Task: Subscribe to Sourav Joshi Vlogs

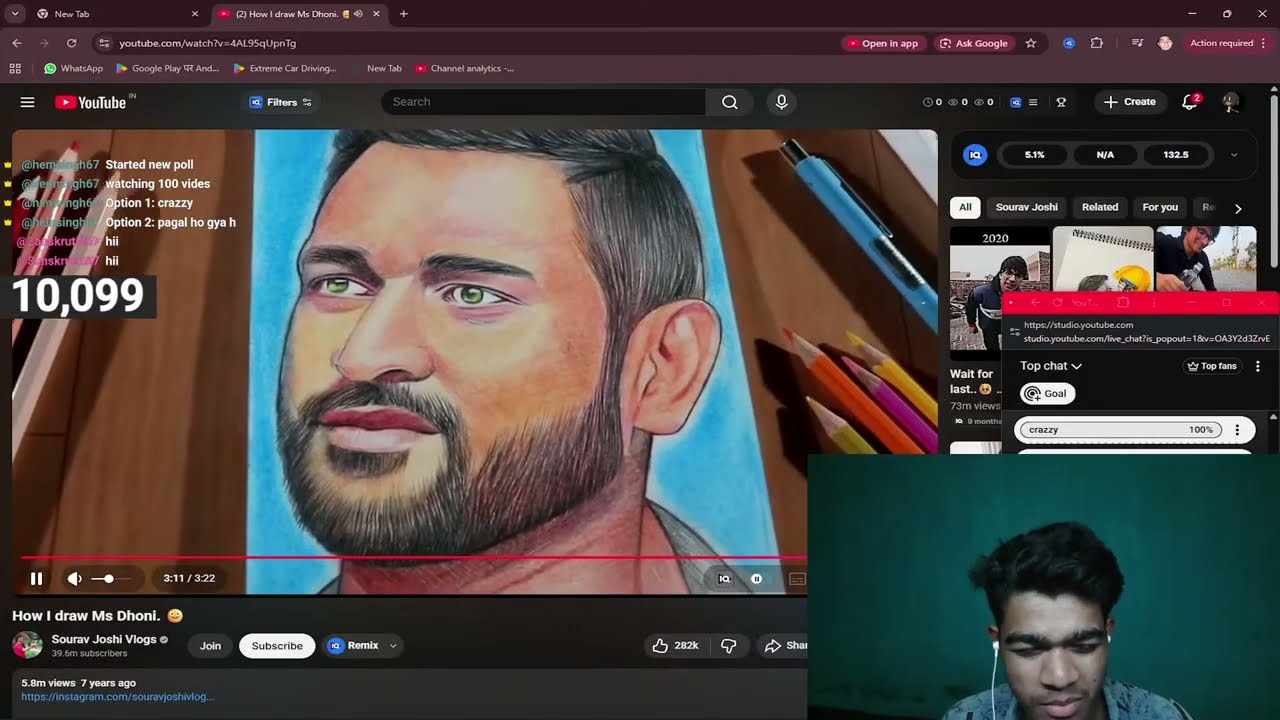Action: (x=277, y=645)
